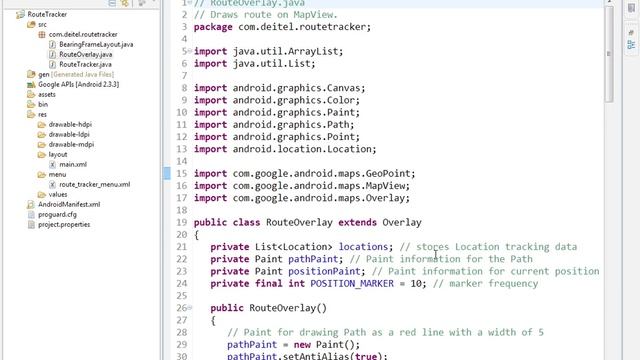
Task: Open the minimized Outline view icon
Action: pyautogui.click(x=631, y=45)
